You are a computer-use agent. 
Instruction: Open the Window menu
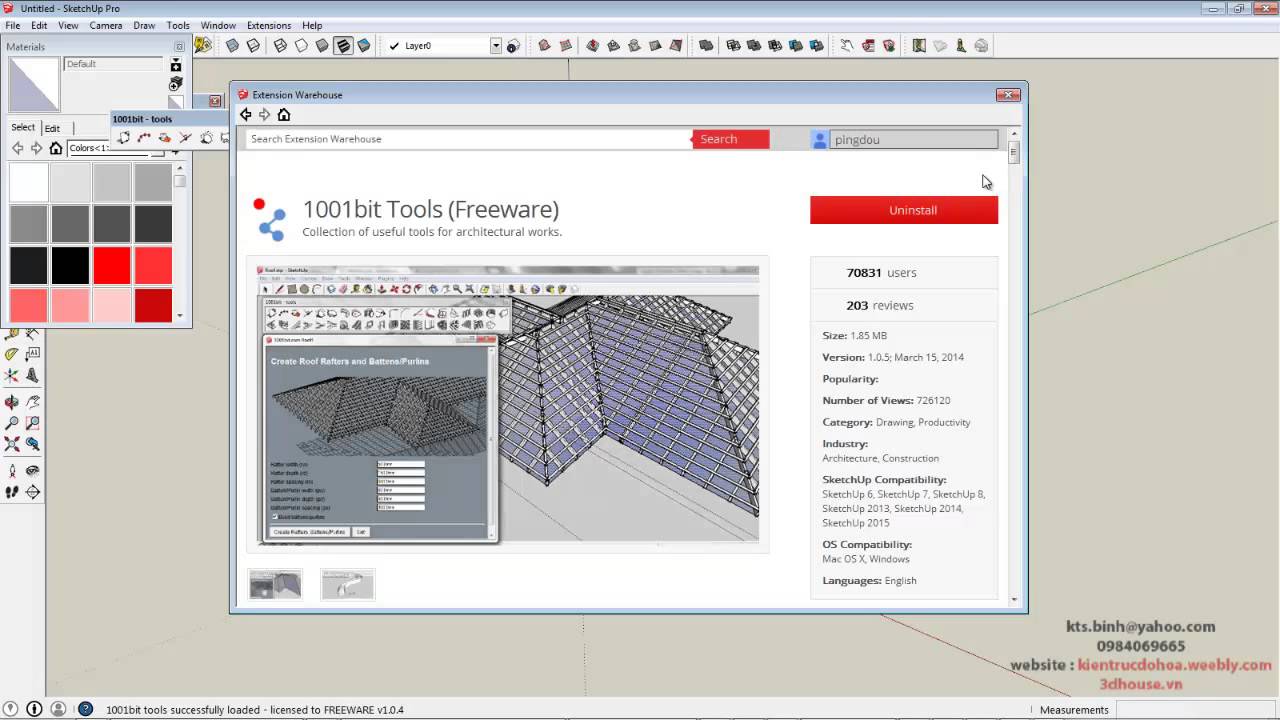(218, 25)
